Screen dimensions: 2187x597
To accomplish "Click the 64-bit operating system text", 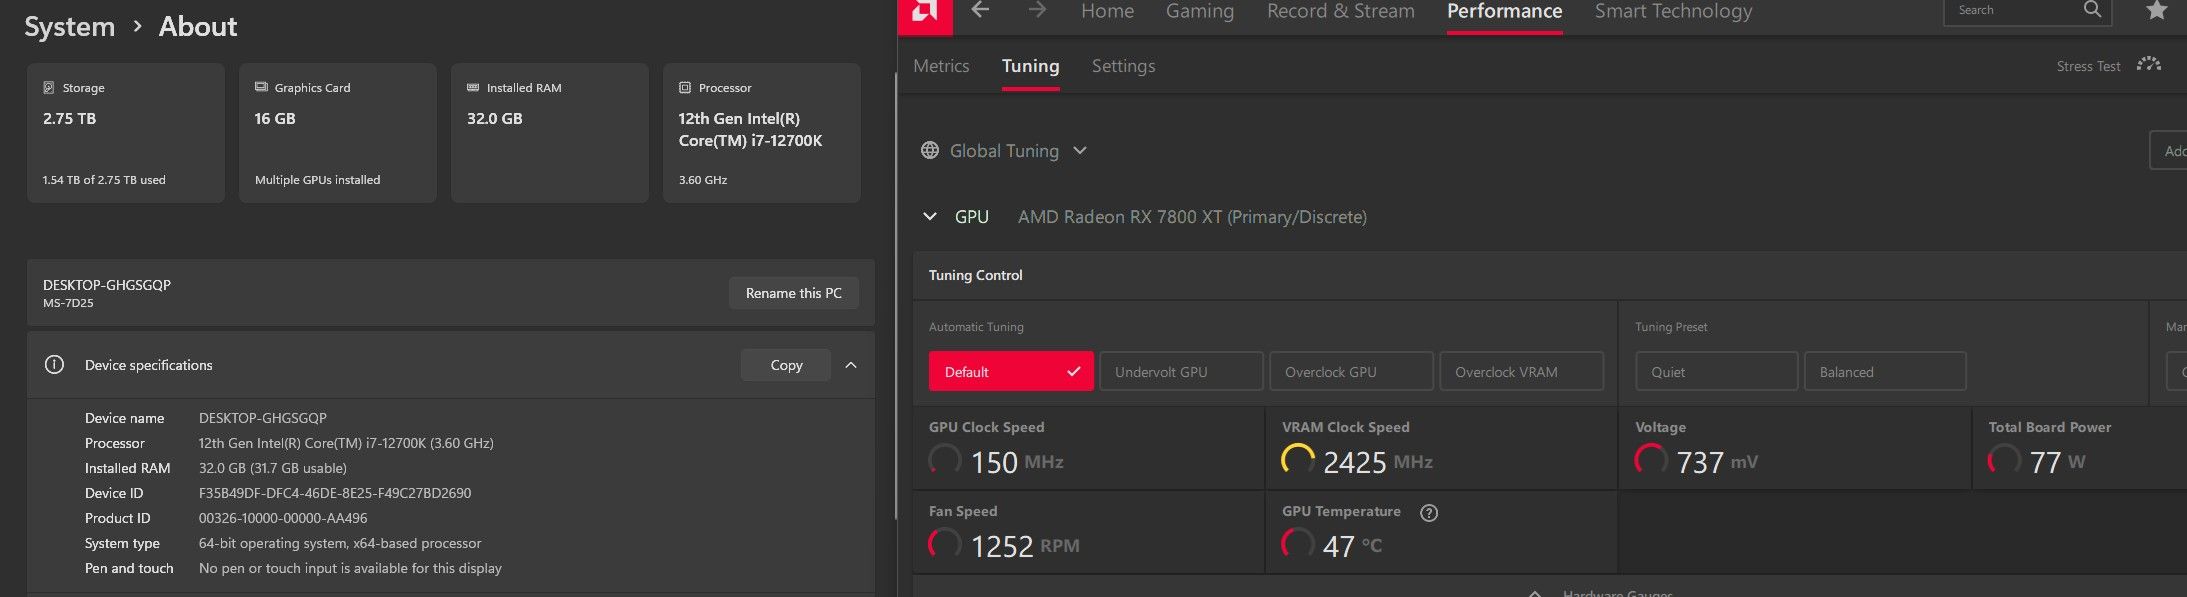I will [340, 543].
